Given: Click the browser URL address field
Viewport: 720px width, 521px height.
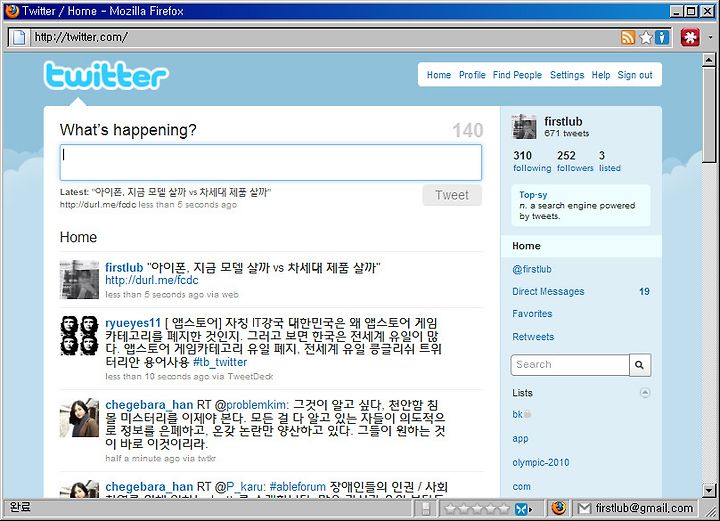Looking at the screenshot, I should tap(324, 37).
